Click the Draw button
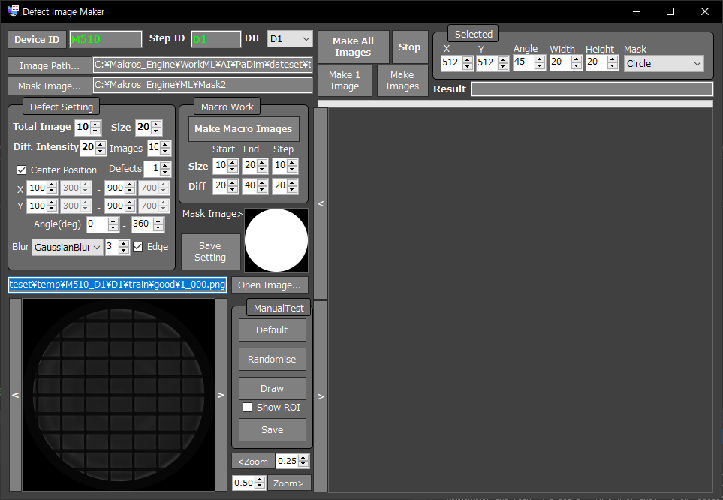 [272, 389]
